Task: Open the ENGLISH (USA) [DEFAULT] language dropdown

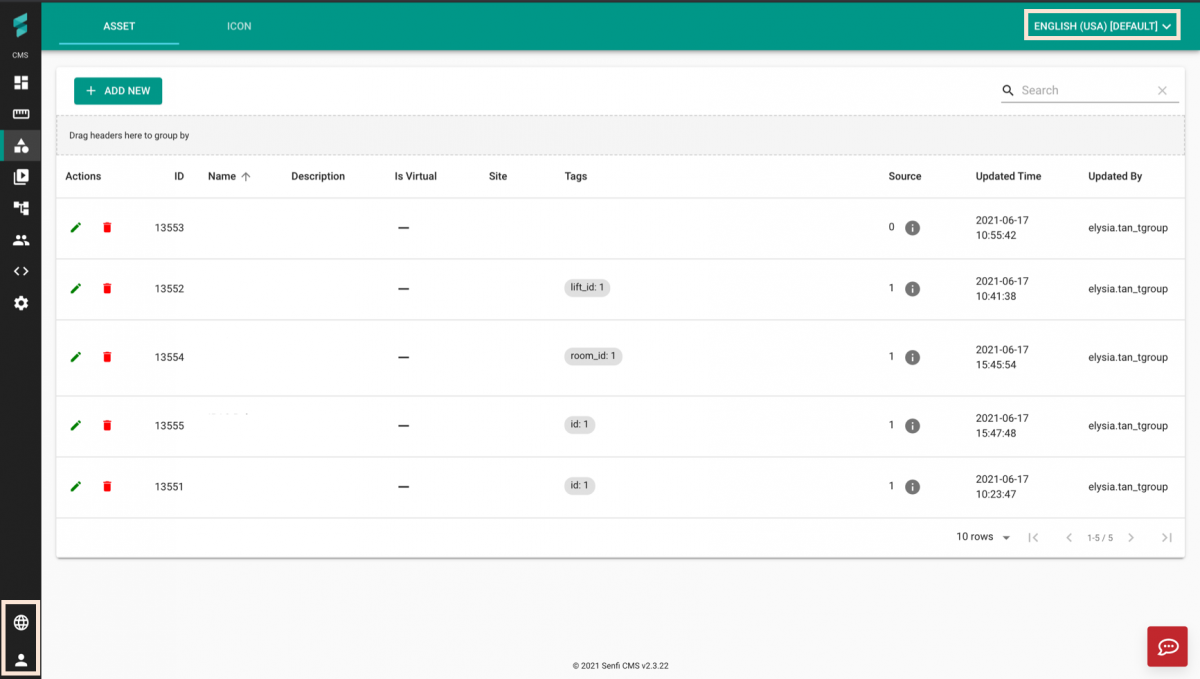Action: (1101, 24)
